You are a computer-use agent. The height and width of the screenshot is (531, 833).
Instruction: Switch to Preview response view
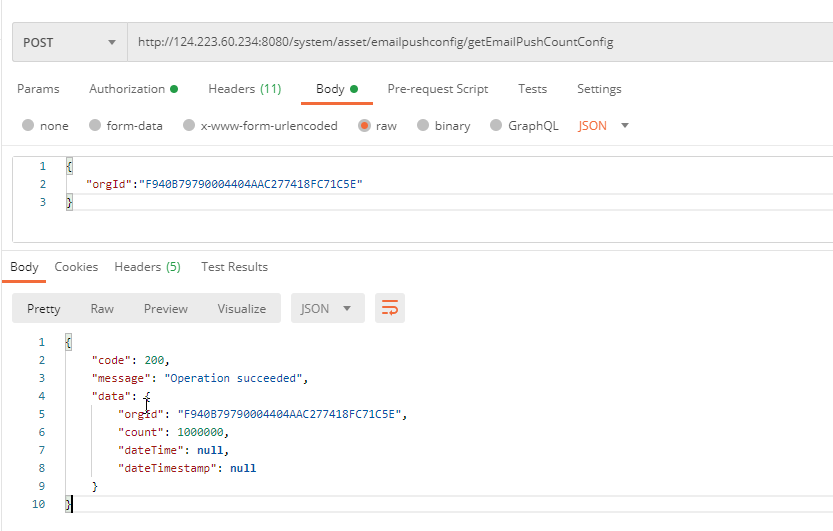pyautogui.click(x=165, y=309)
